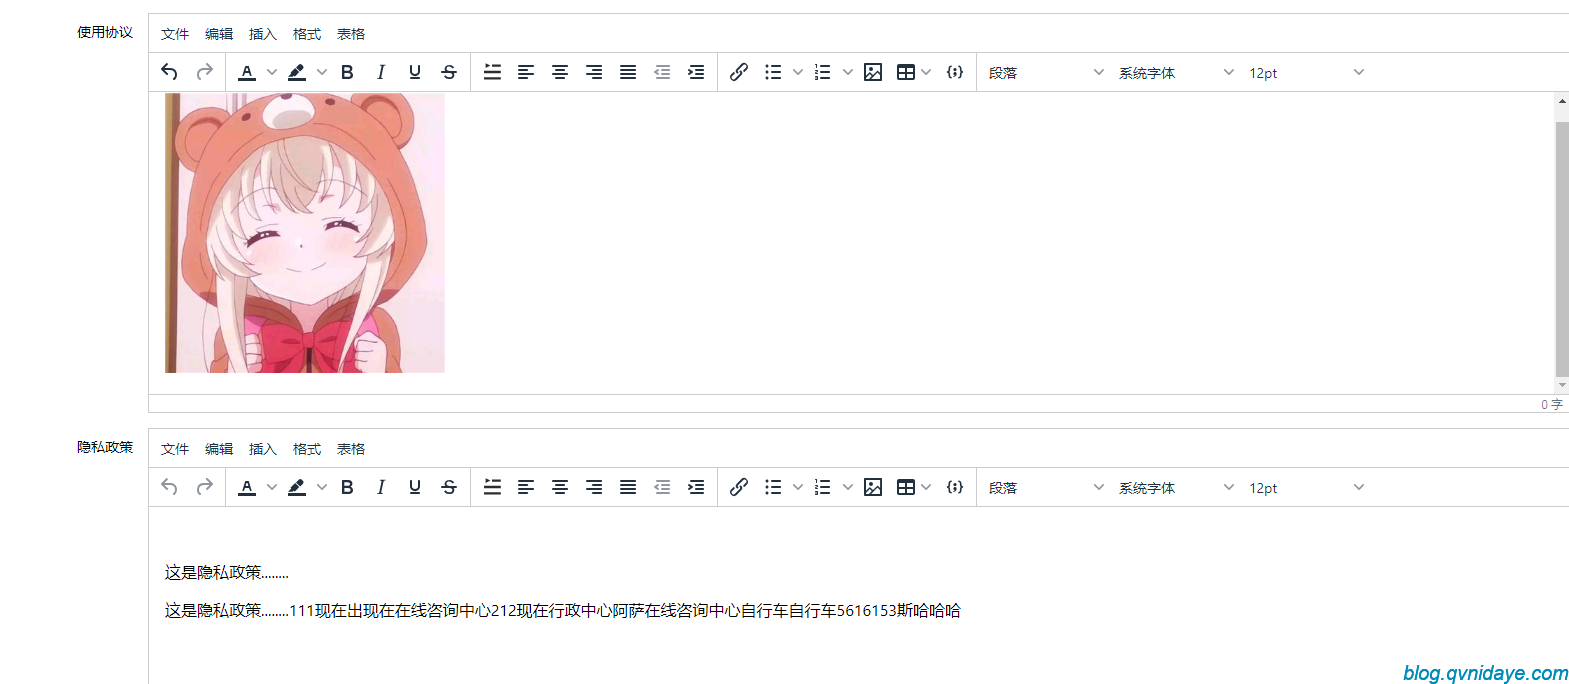Viewport: 1569px width, 684px height.
Task: Open 段落 format dropdown in 使用协议 editor
Action: coord(1046,72)
